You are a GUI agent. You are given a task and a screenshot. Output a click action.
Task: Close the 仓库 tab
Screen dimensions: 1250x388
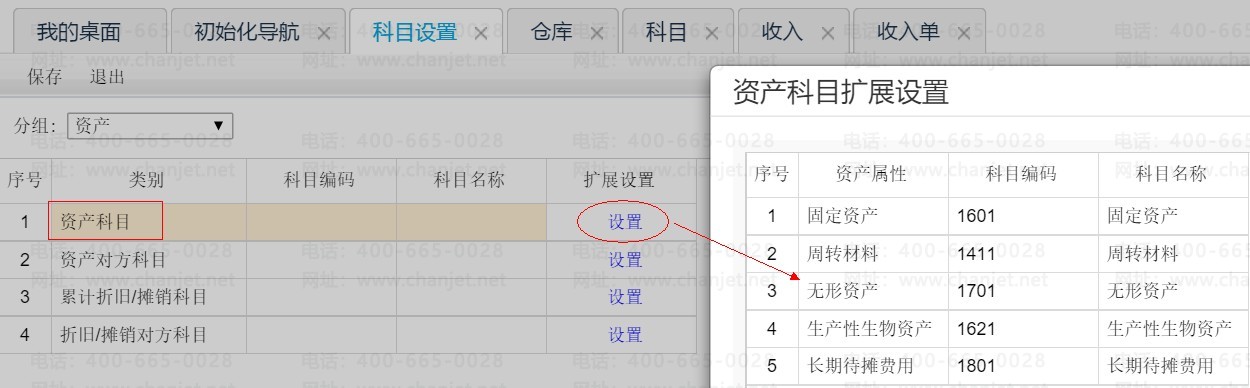(x=597, y=33)
